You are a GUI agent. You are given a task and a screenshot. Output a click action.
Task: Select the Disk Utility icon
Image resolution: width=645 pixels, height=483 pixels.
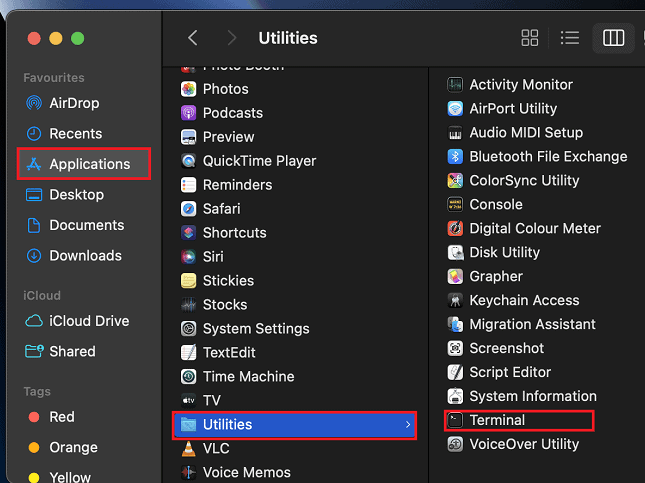(456, 253)
